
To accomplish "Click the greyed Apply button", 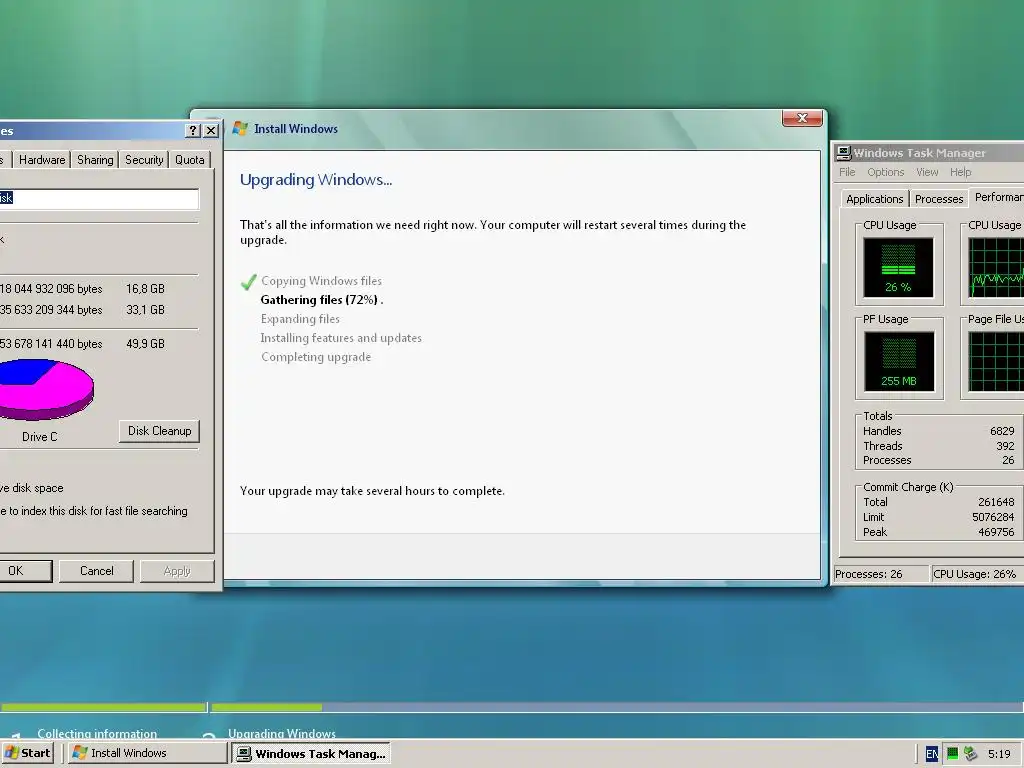I will pyautogui.click(x=177, y=571).
